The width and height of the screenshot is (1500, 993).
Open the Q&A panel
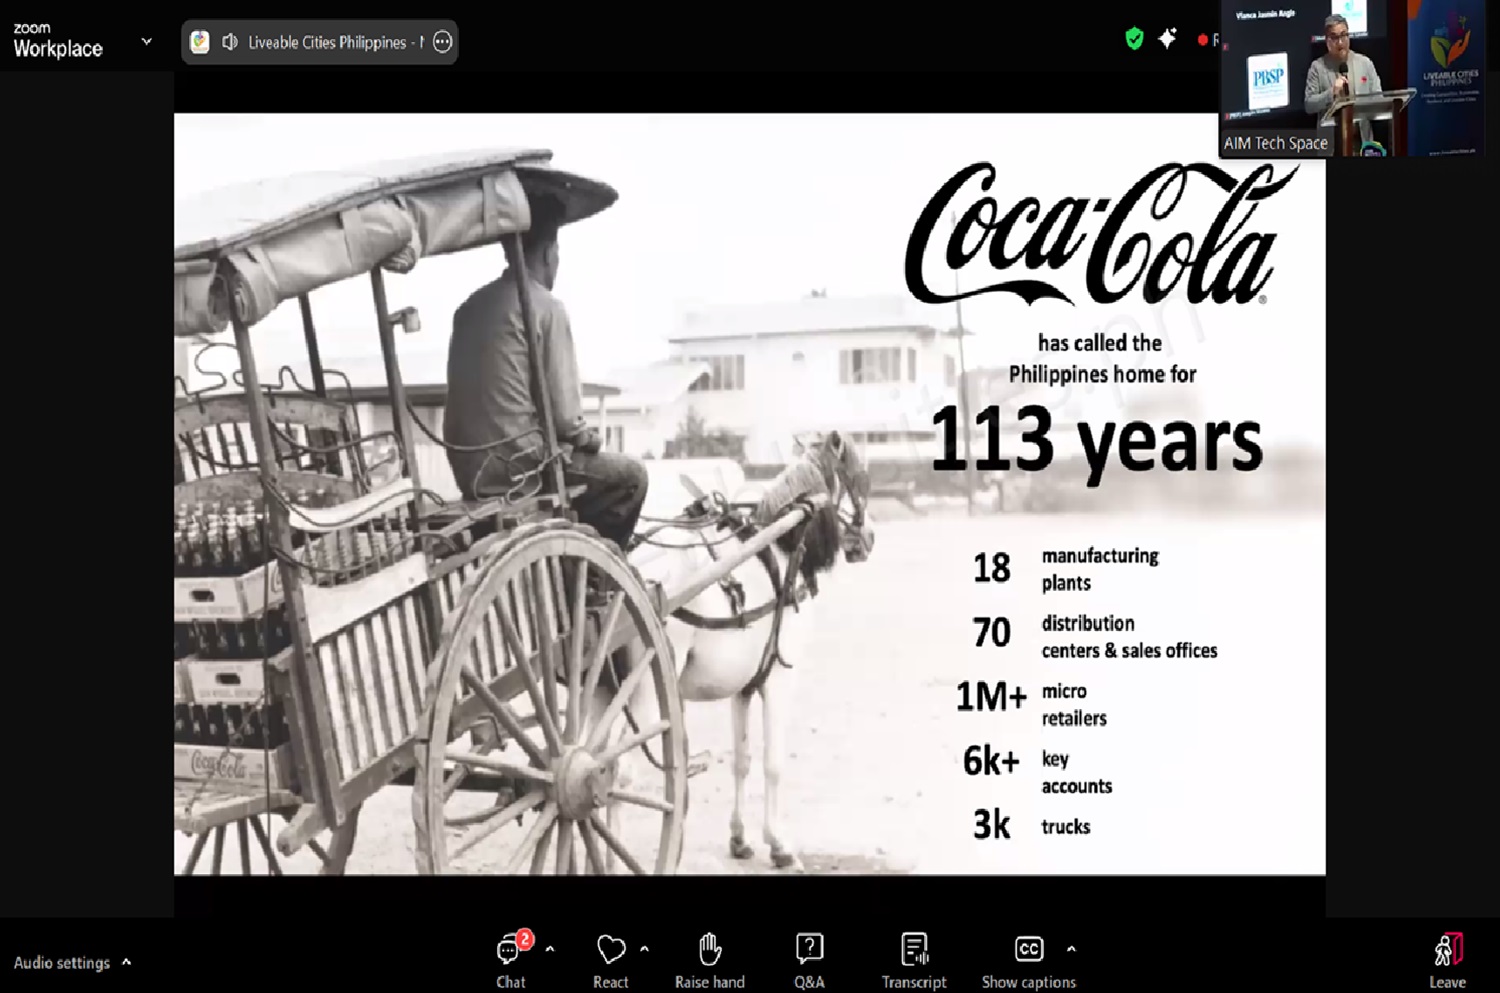click(x=809, y=960)
